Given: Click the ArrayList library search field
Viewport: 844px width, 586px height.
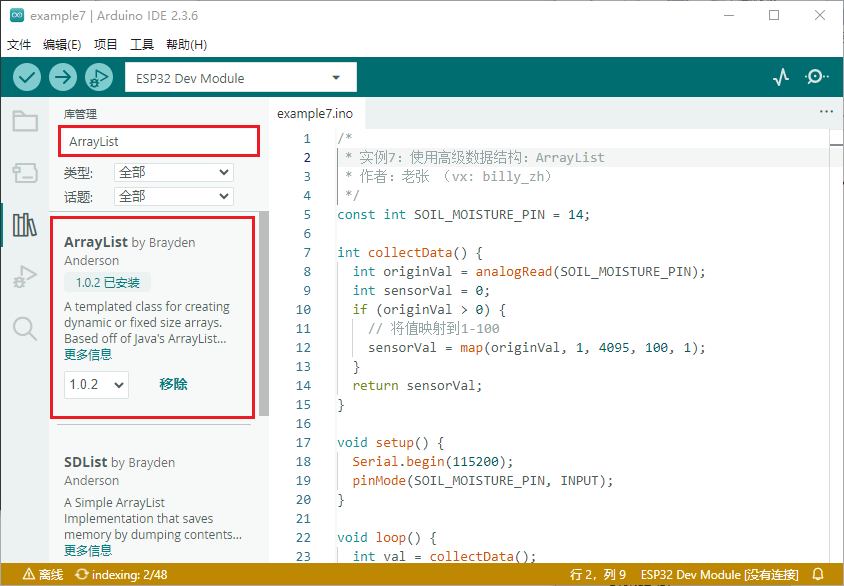Looking at the screenshot, I should pos(159,142).
